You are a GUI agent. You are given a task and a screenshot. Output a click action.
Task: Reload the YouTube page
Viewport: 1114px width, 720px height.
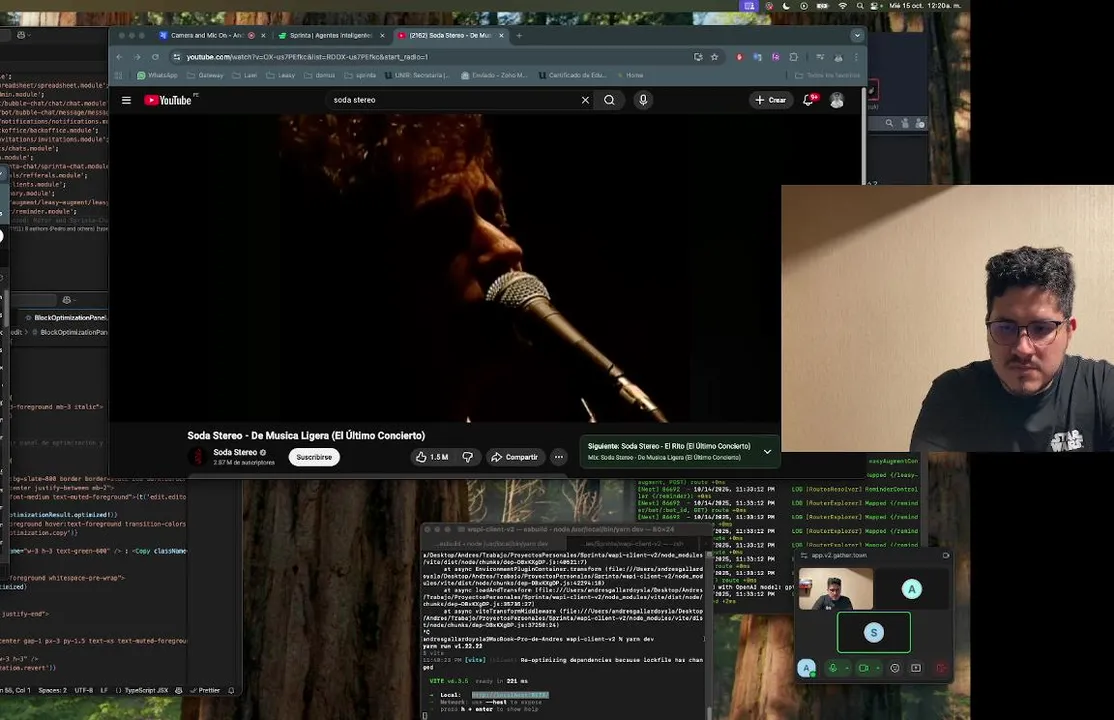155,57
